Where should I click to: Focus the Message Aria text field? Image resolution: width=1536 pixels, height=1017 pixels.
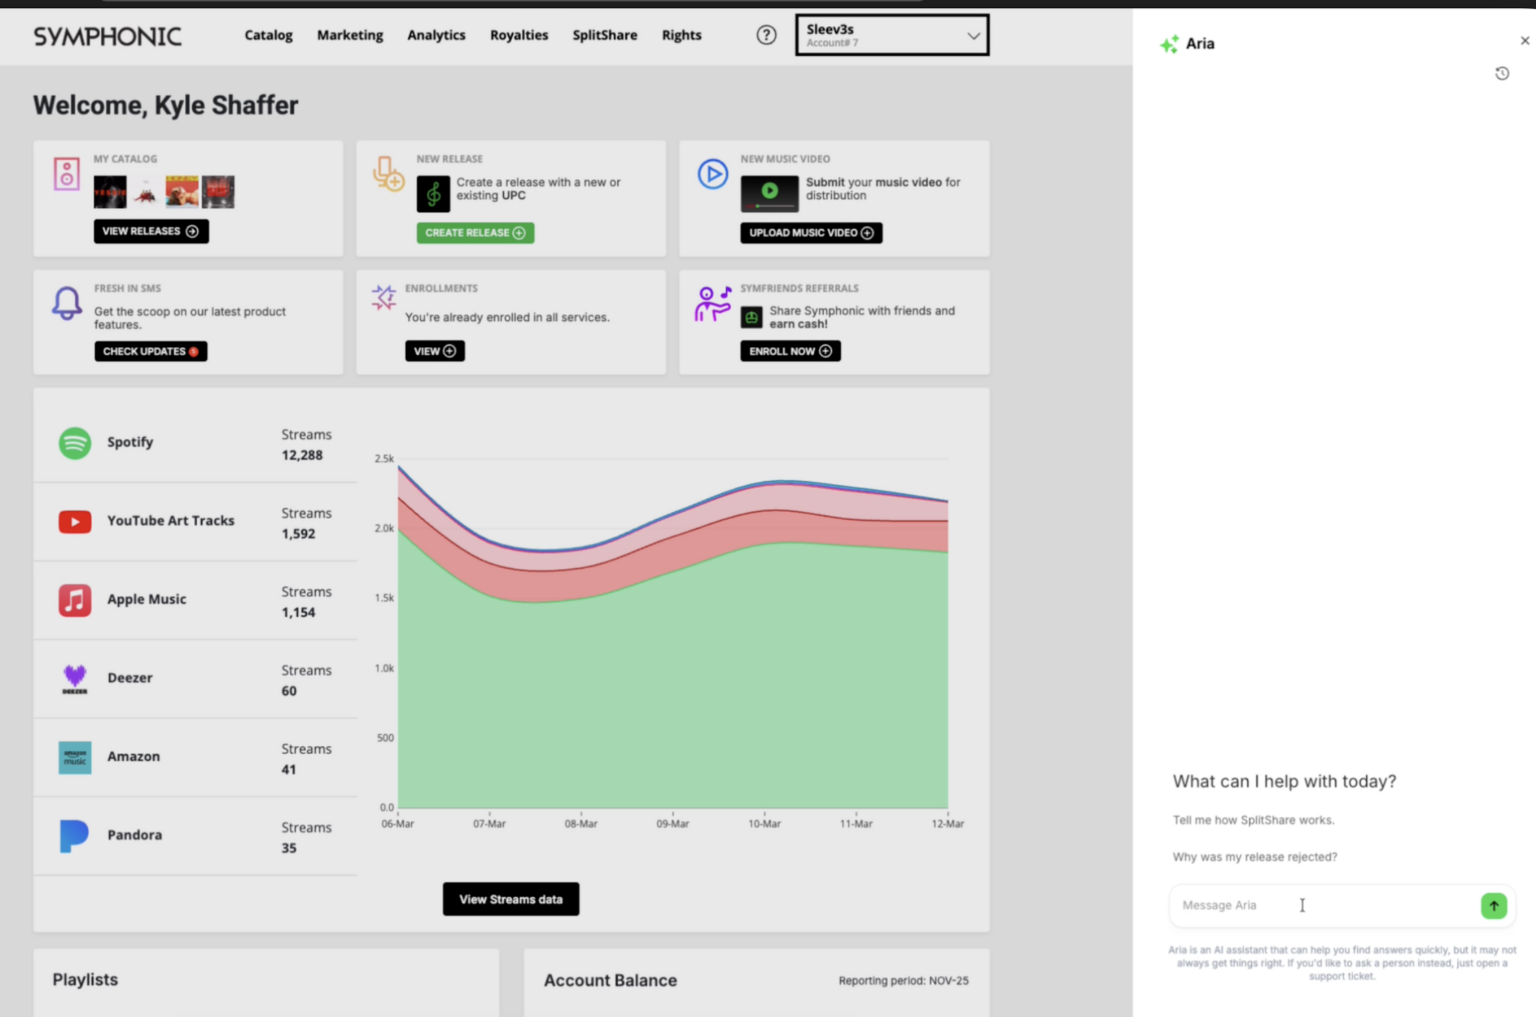pyautogui.click(x=1320, y=906)
